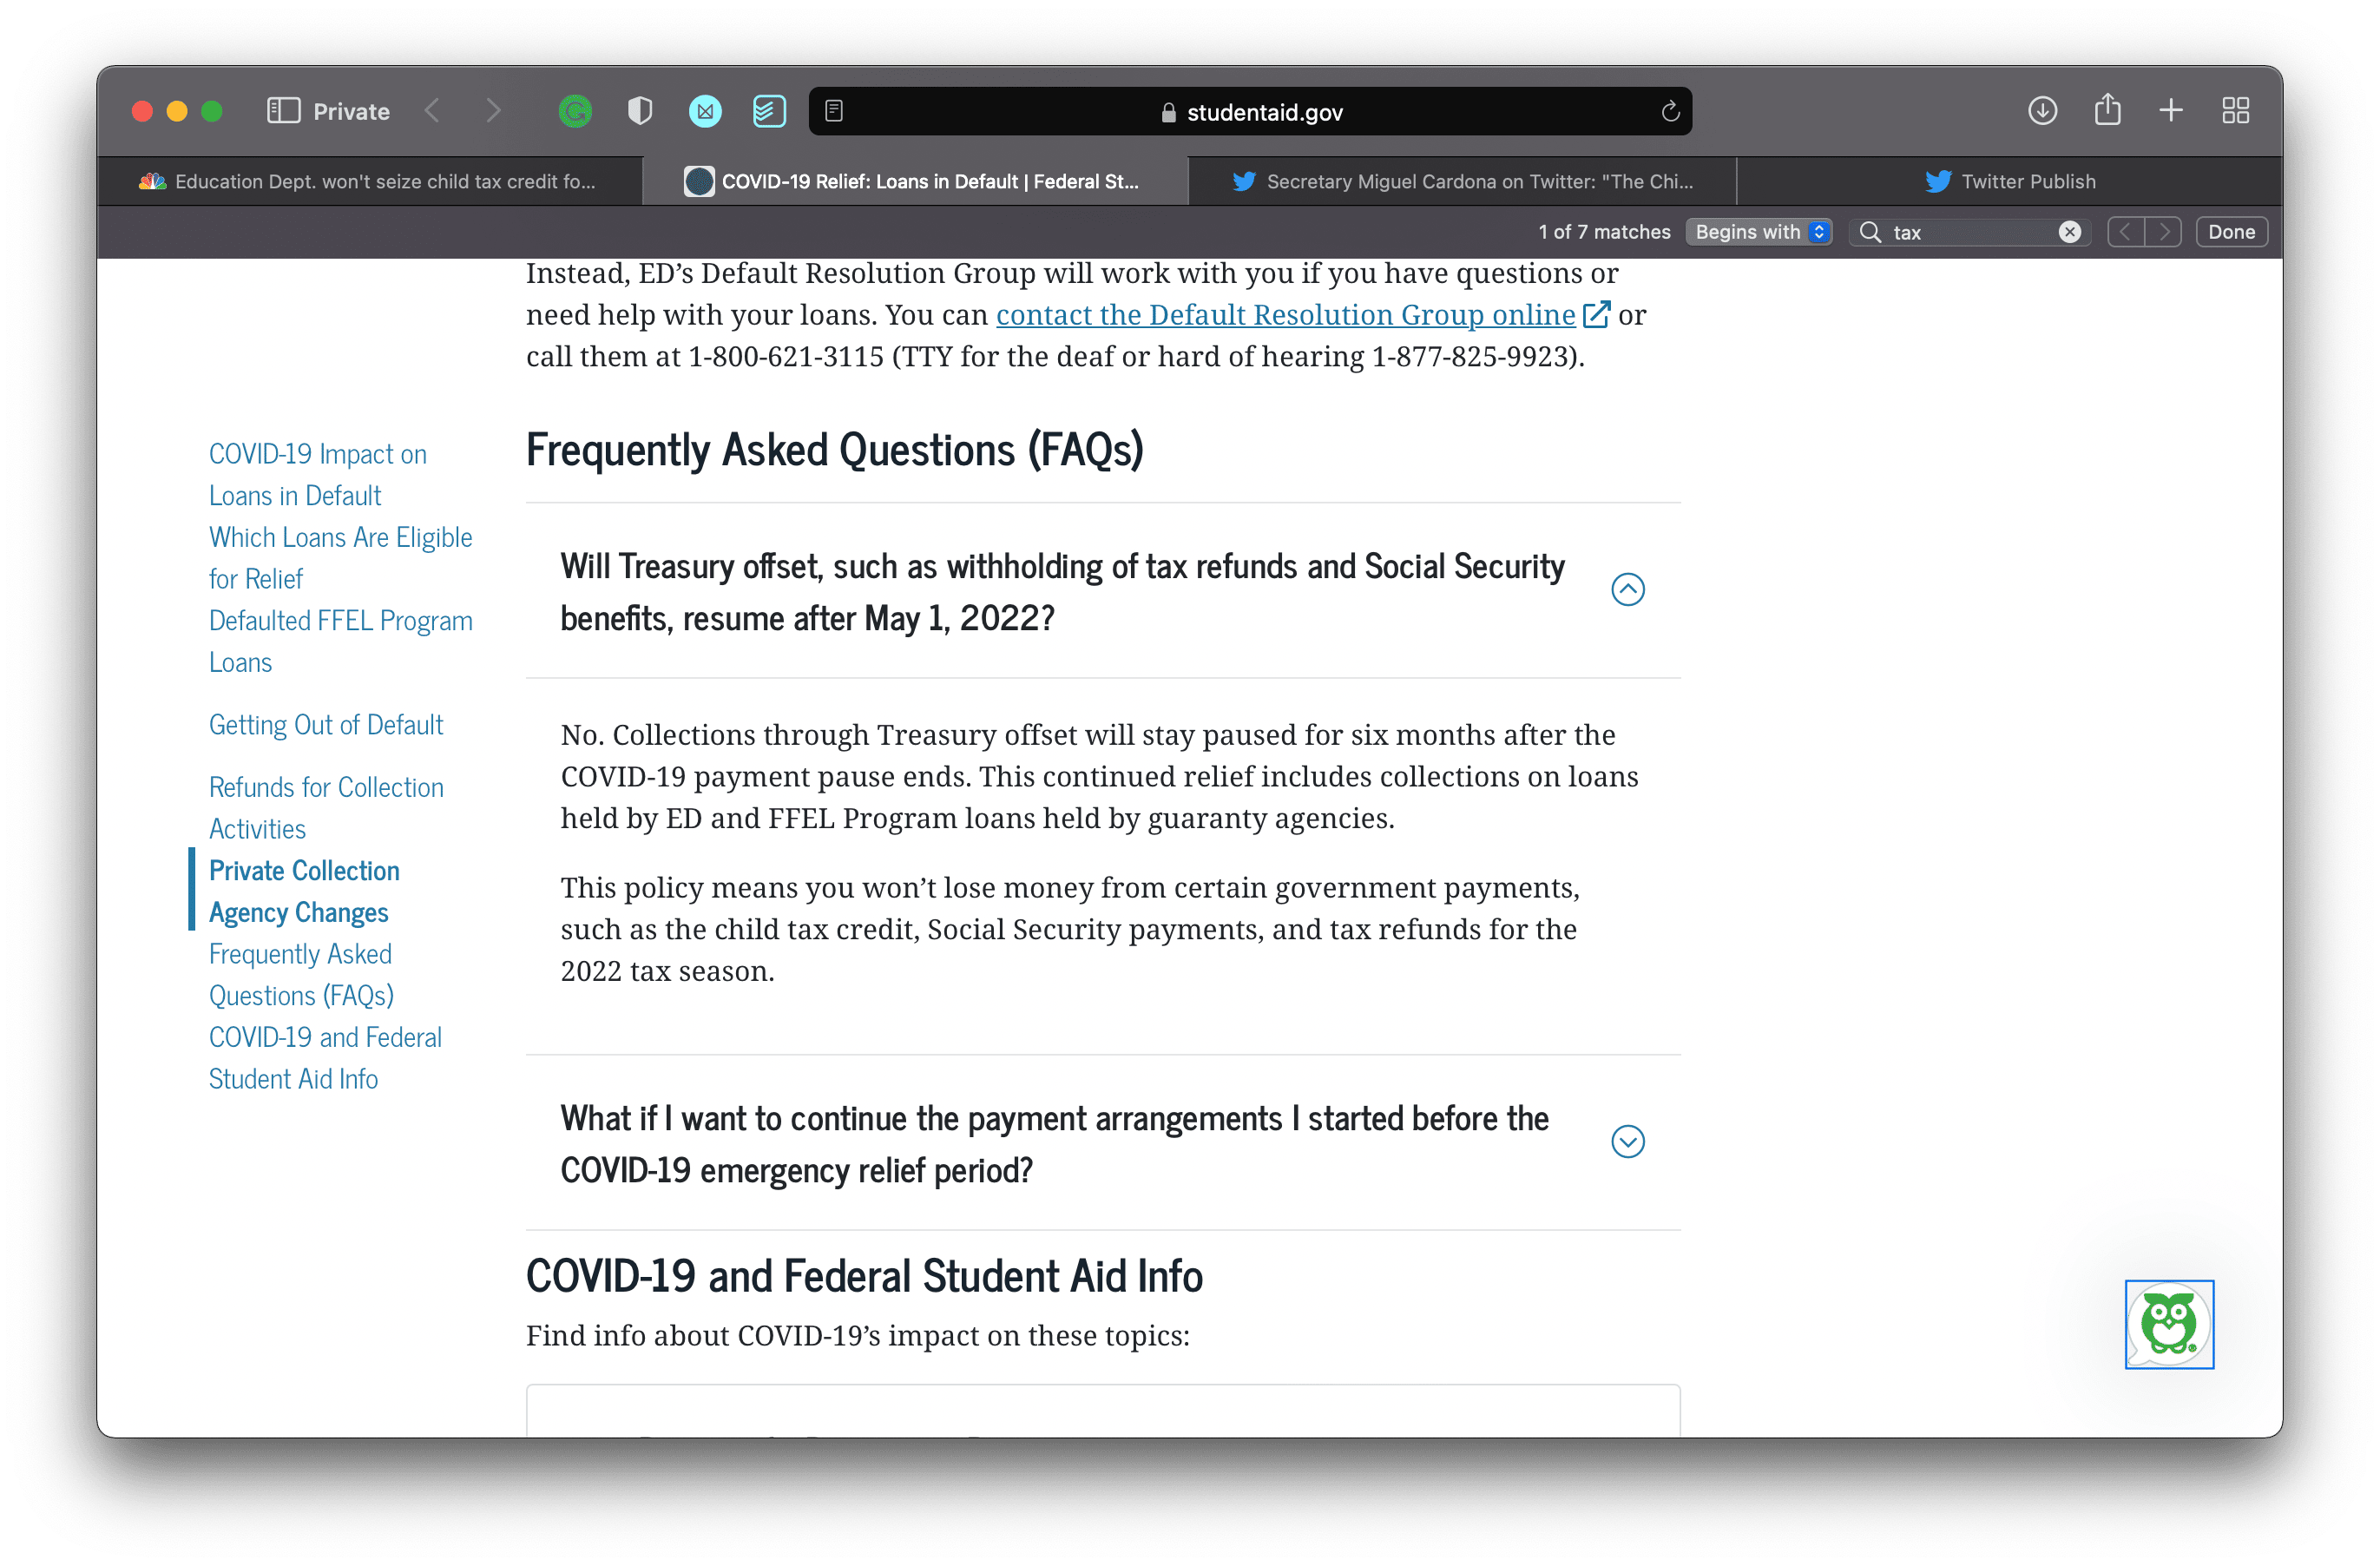Jump to COVID-19 Impact on Loans in Default
This screenshot has width=2380, height=1566.
tap(318, 475)
